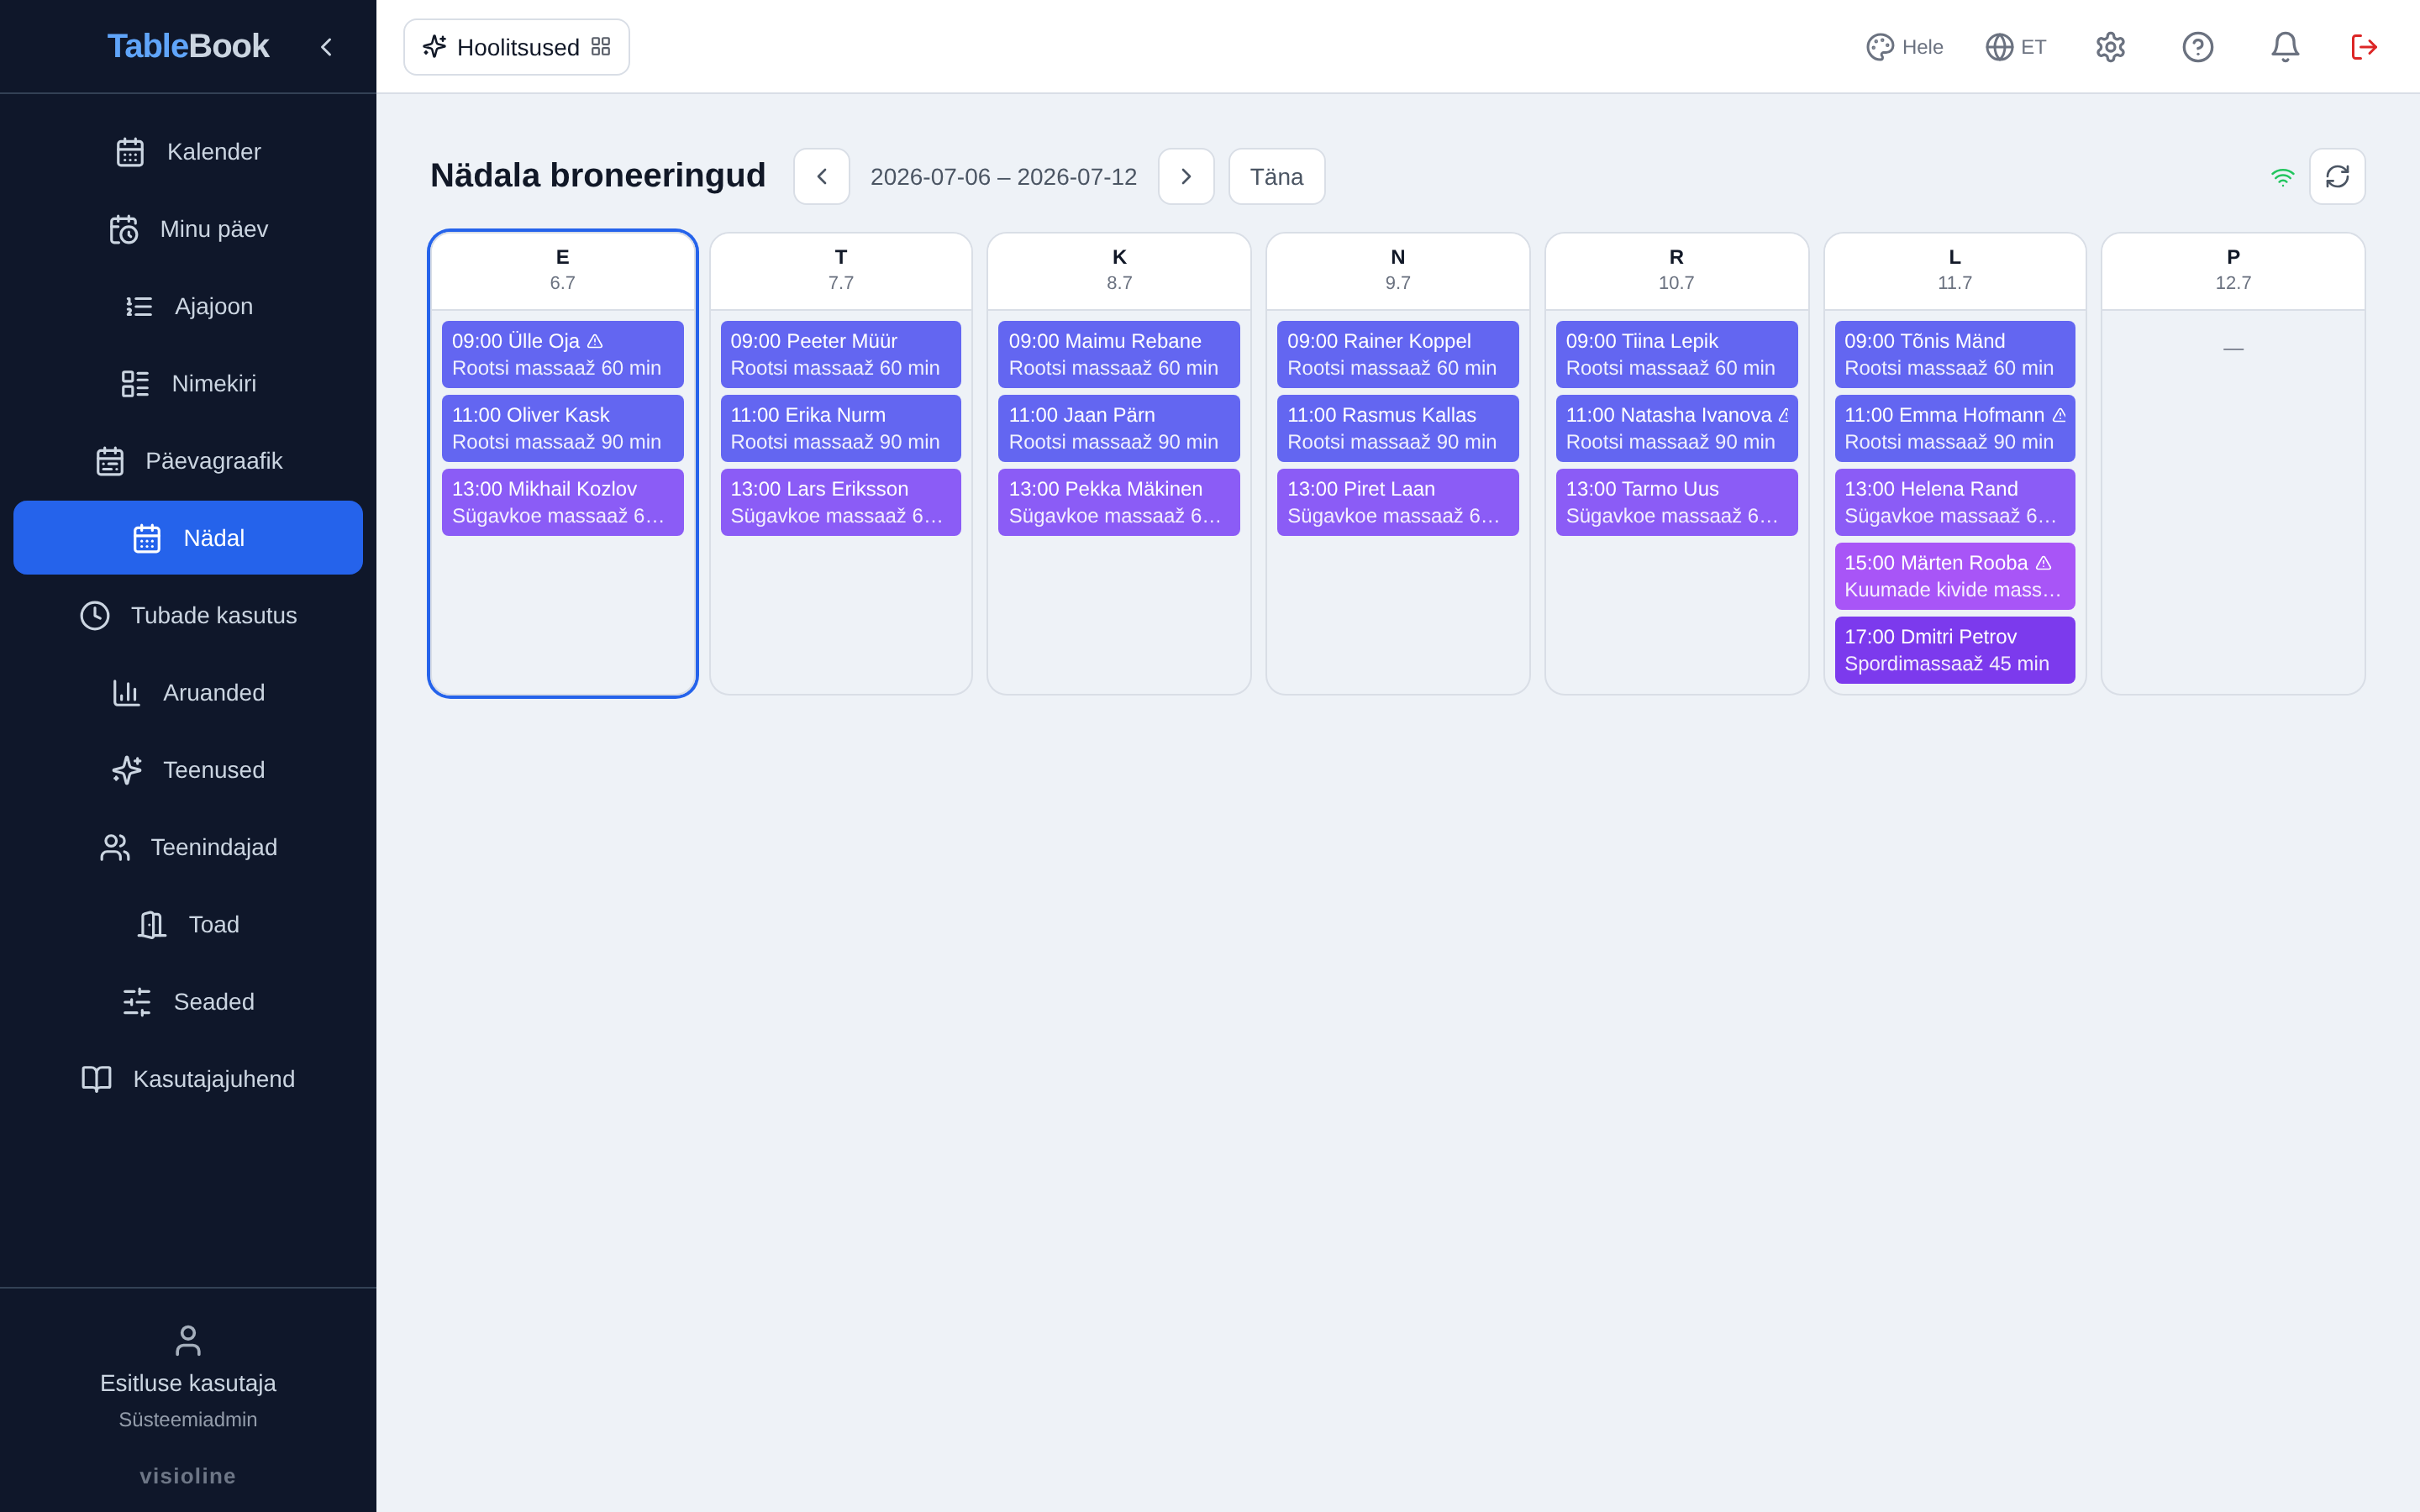Open the Hoolitsused module dropdown

click(x=516, y=47)
